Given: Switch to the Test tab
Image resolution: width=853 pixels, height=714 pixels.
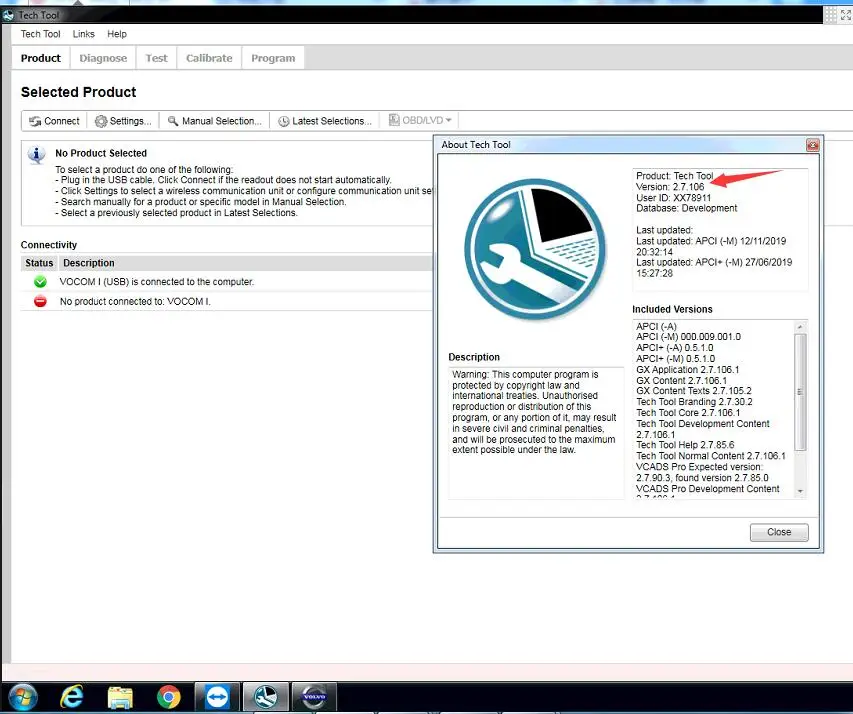Looking at the screenshot, I should 156,58.
